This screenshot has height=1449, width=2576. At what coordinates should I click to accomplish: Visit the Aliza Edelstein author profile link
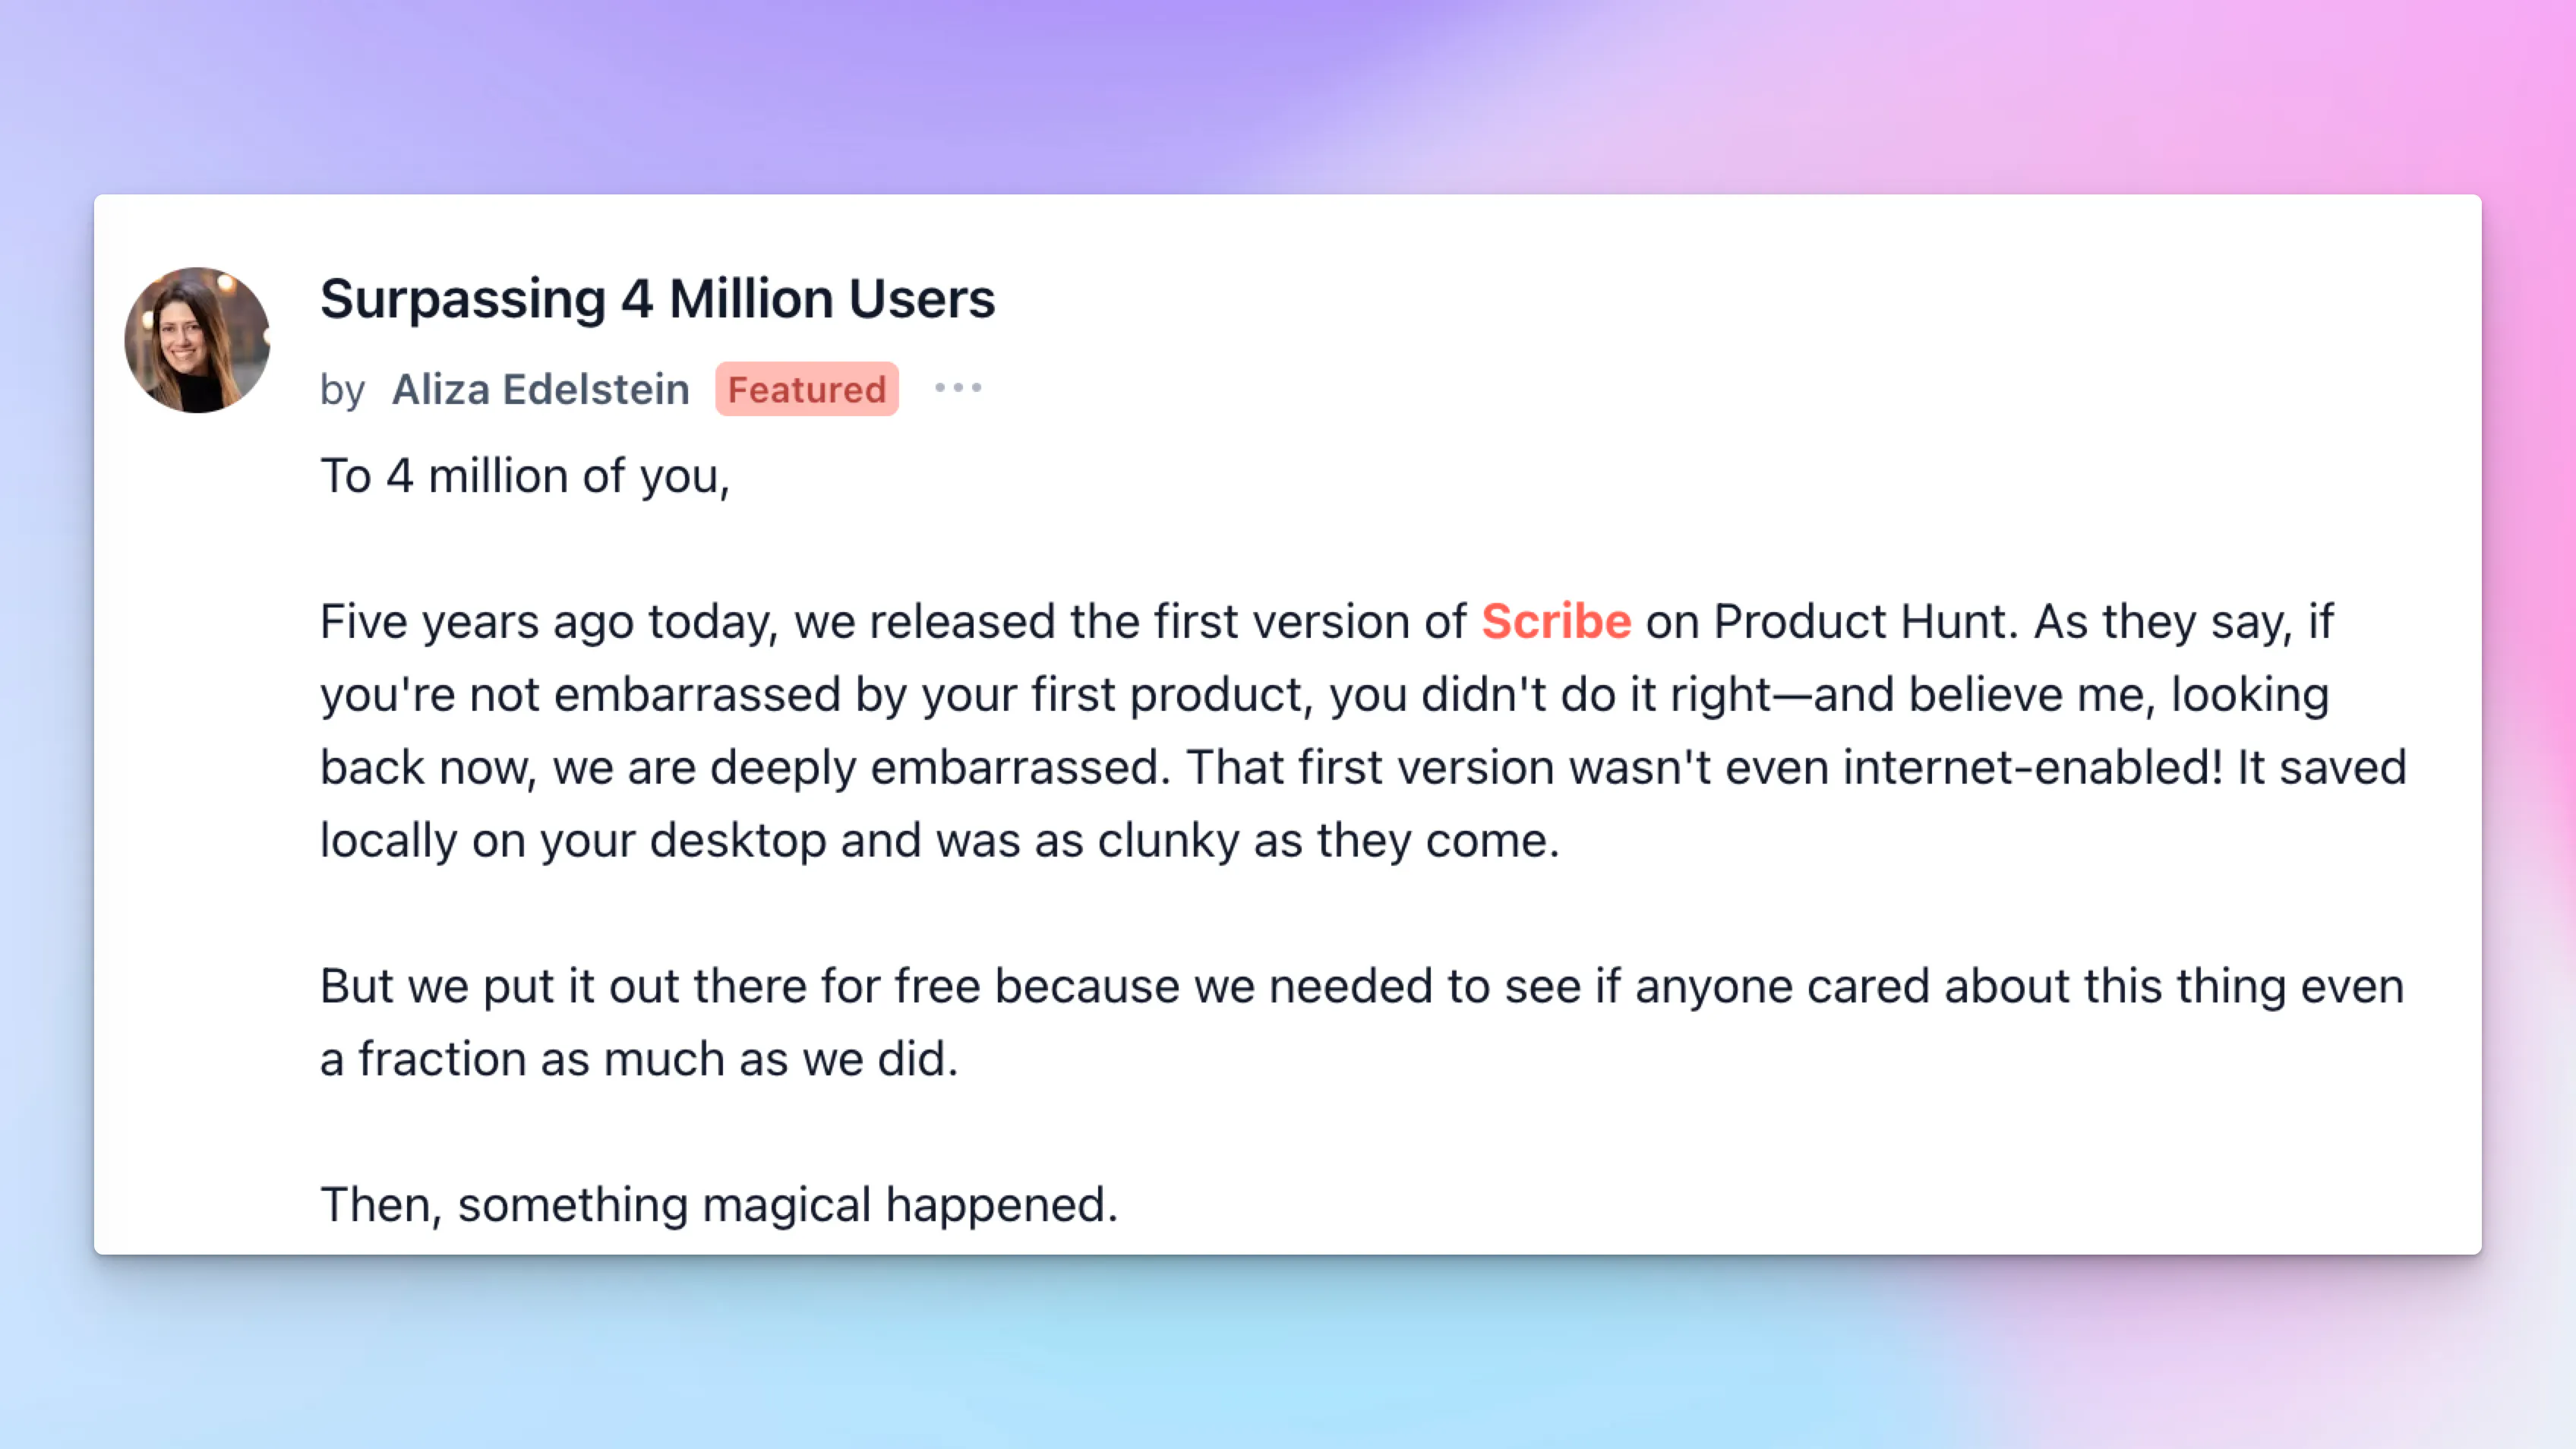click(540, 389)
